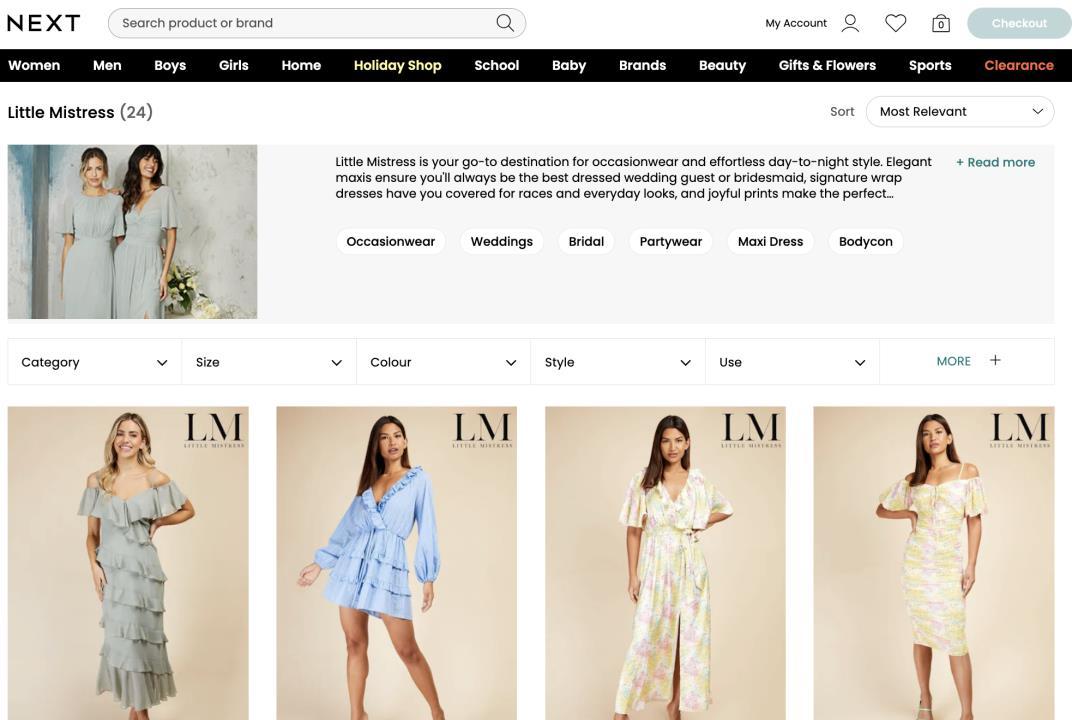Select the Weddings tag
The height and width of the screenshot is (720, 1072).
[502, 241]
